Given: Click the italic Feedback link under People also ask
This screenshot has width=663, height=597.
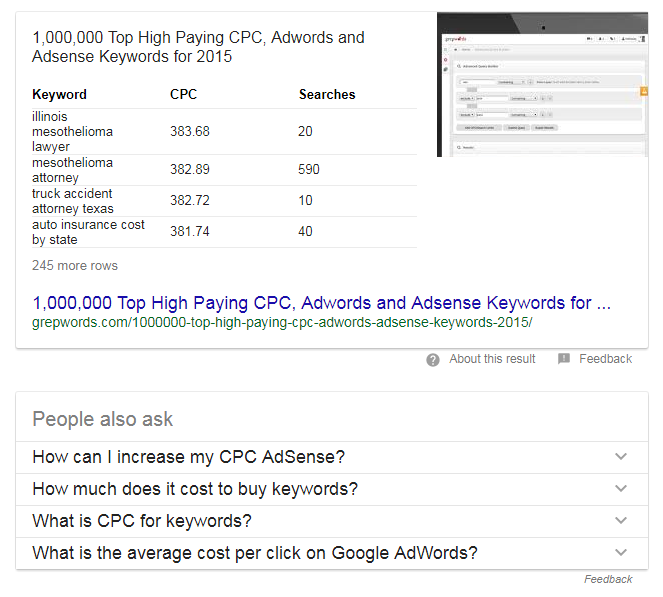Looking at the screenshot, I should 608,579.
